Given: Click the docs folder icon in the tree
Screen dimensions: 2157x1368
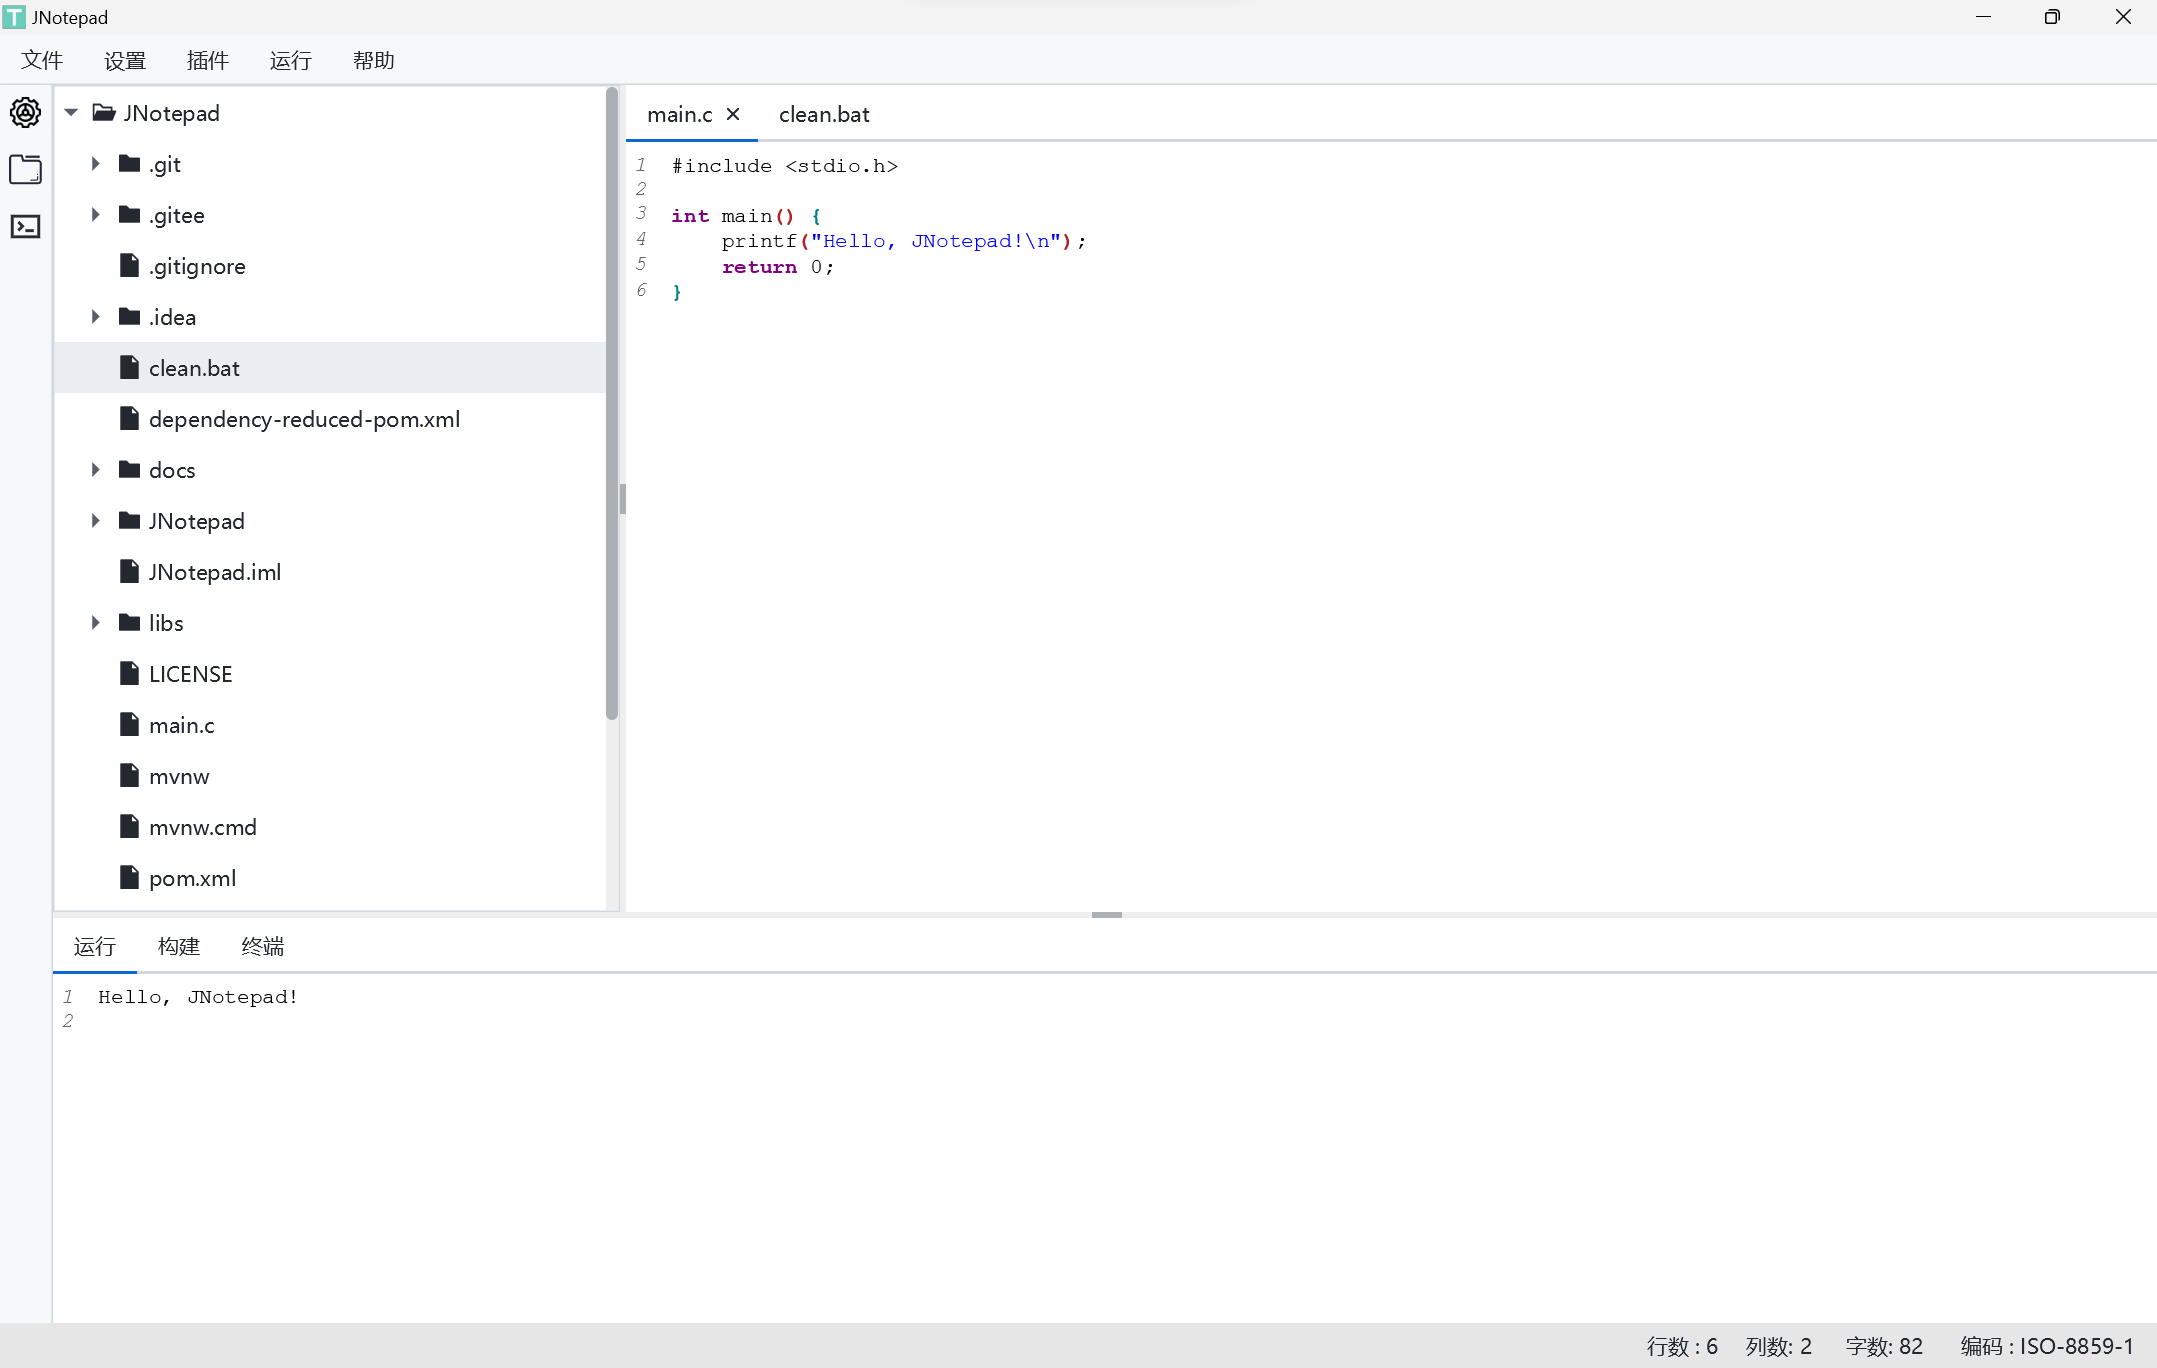Looking at the screenshot, I should pyautogui.click(x=129, y=470).
